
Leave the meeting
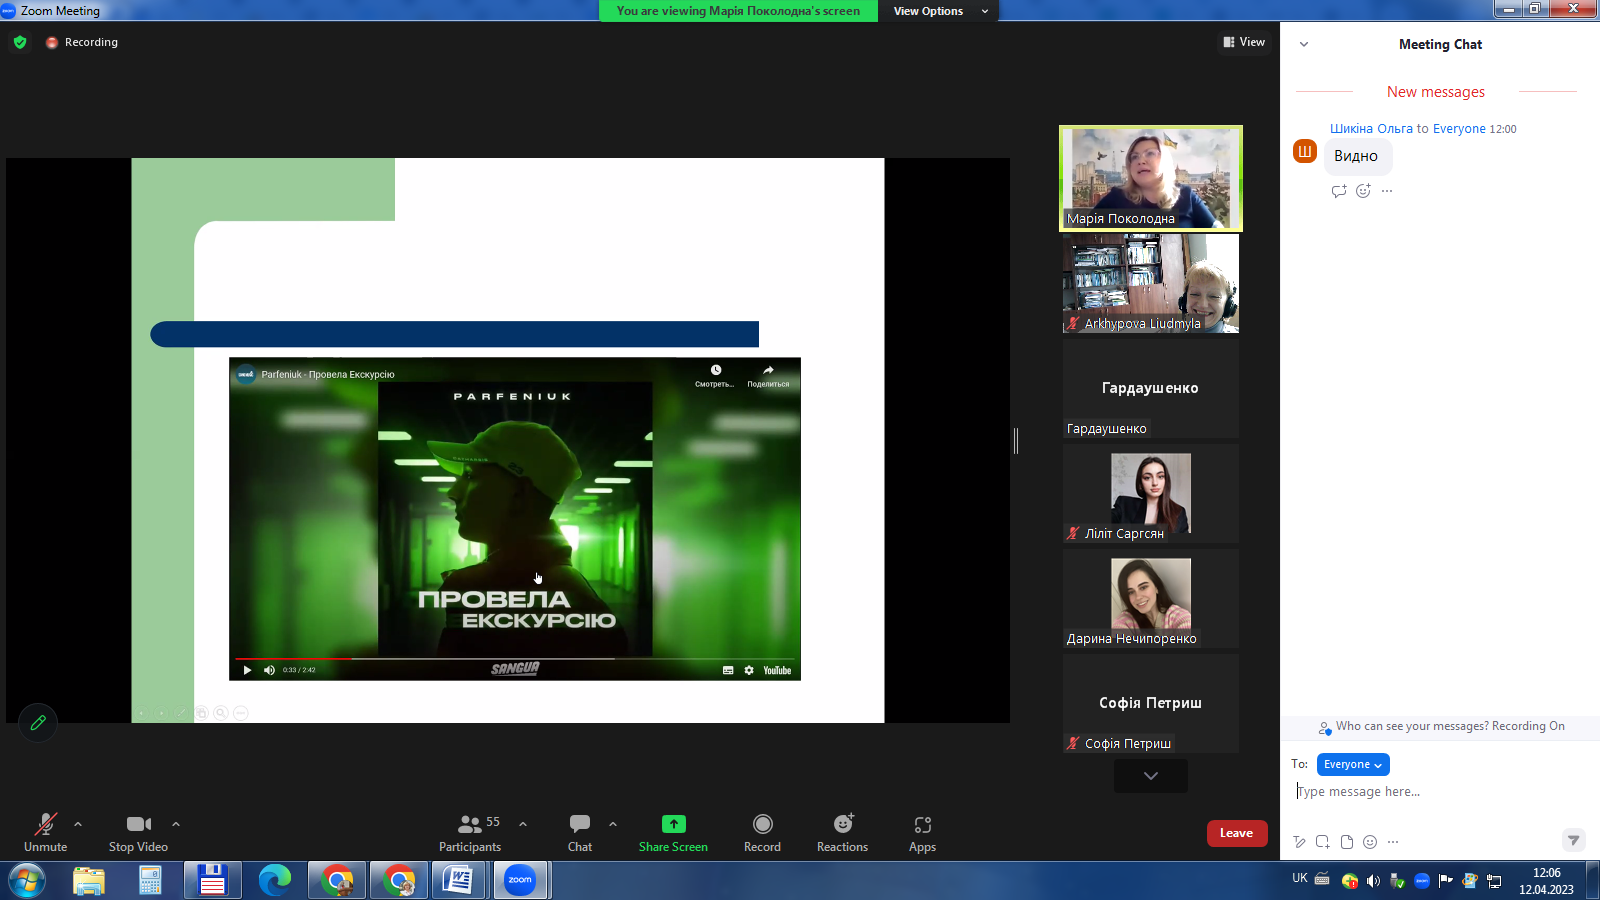click(x=1236, y=833)
